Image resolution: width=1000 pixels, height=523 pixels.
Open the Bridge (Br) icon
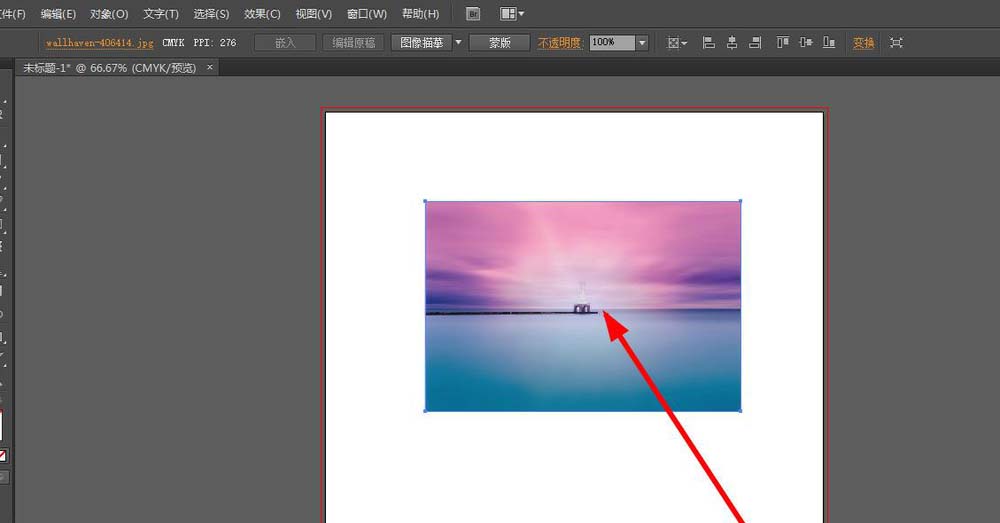click(x=473, y=14)
